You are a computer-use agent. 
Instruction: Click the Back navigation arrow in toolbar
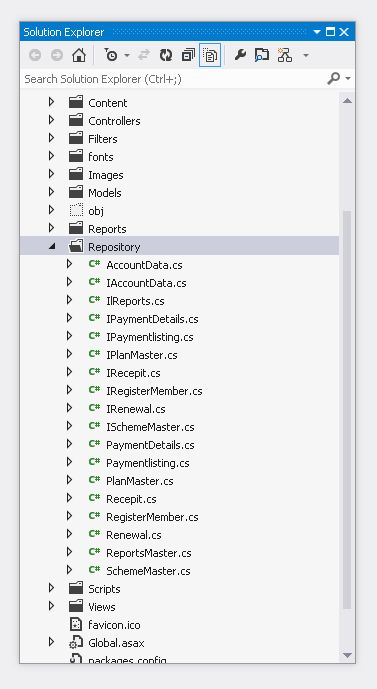35,55
